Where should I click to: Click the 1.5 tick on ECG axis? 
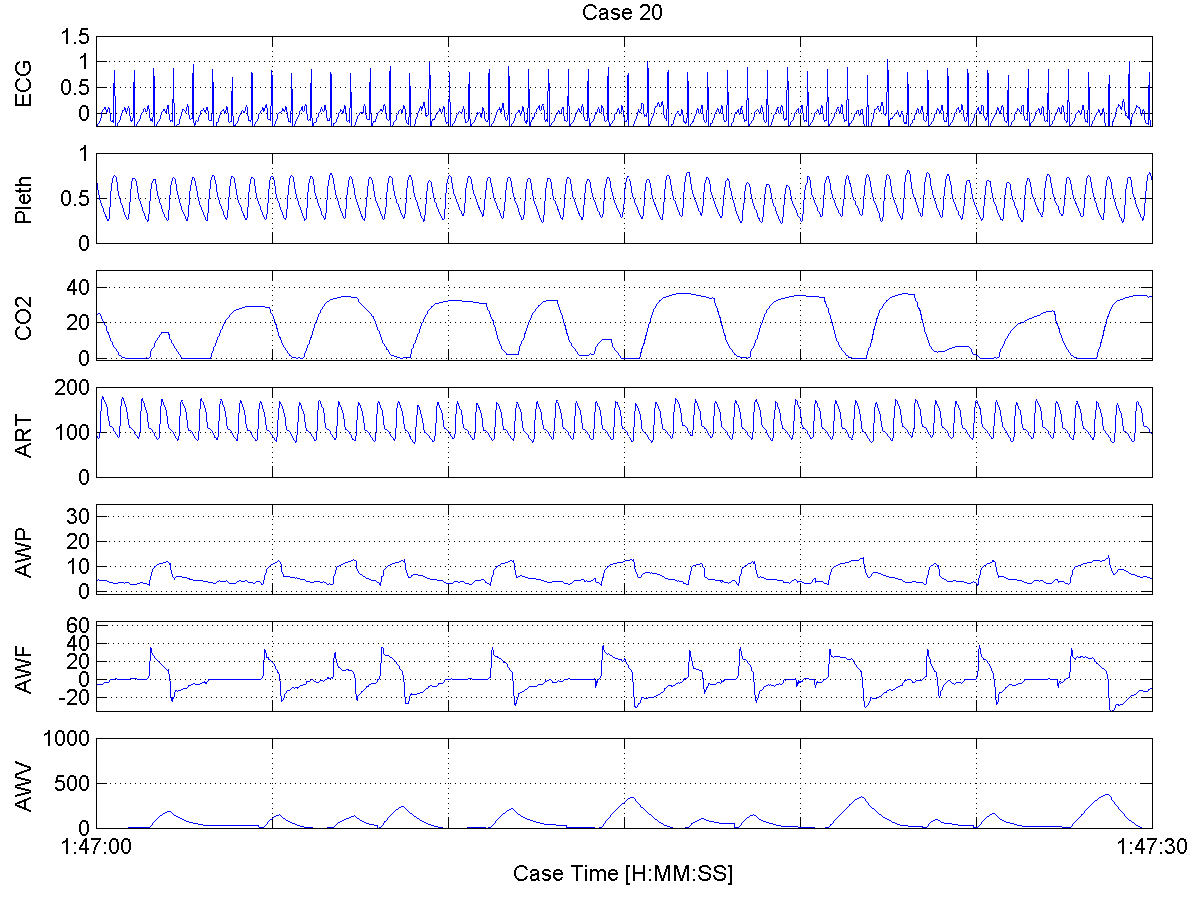coord(76,36)
